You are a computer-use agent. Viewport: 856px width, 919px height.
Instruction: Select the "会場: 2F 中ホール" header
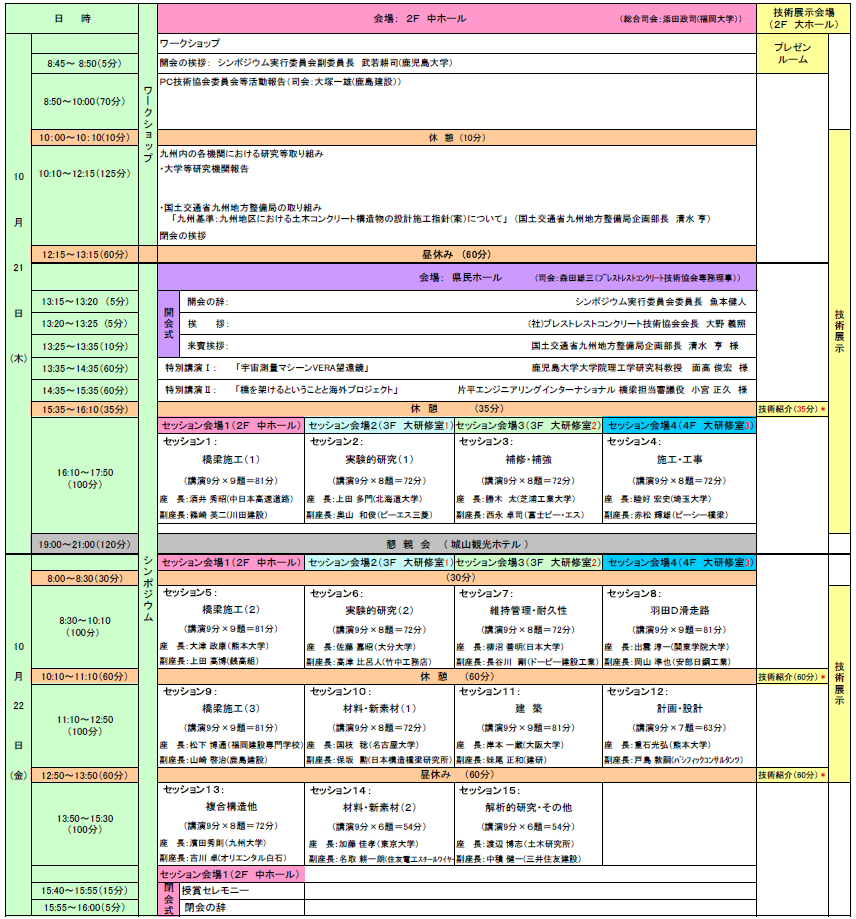456,19
